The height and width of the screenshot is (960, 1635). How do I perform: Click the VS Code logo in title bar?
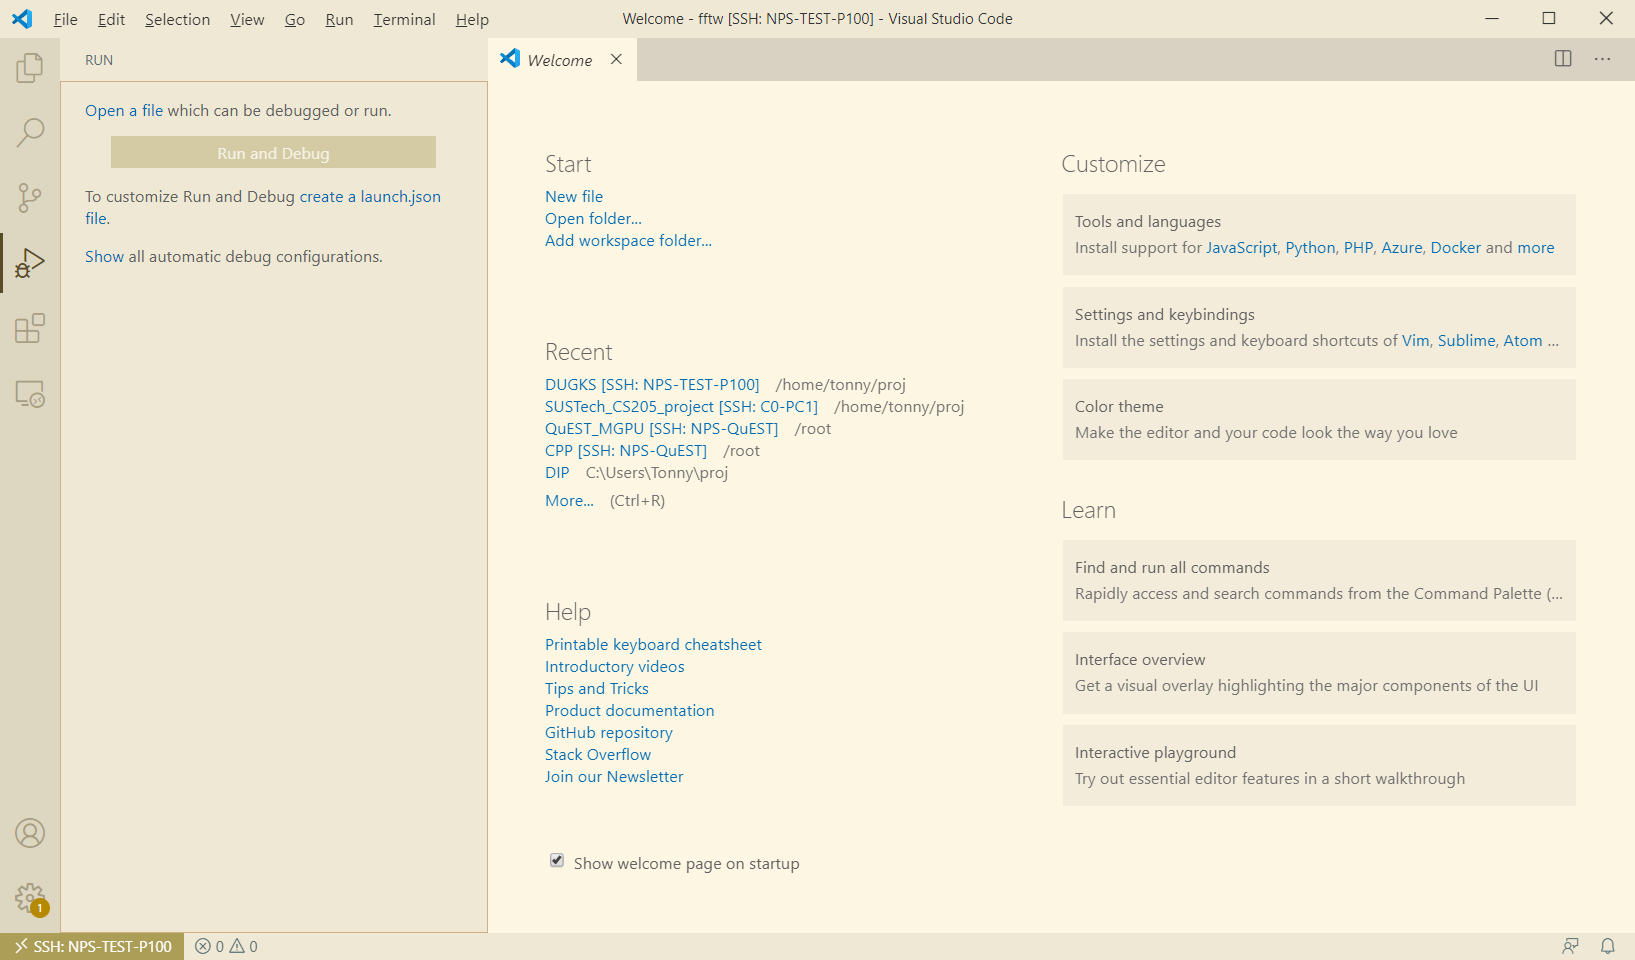point(22,19)
